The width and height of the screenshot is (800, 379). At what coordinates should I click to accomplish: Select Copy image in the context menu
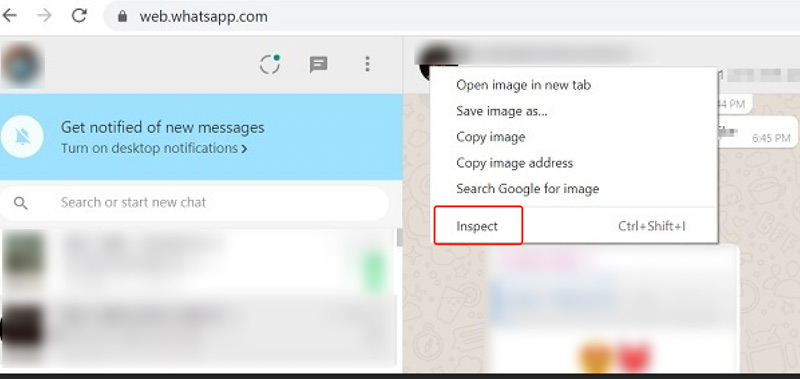click(490, 137)
